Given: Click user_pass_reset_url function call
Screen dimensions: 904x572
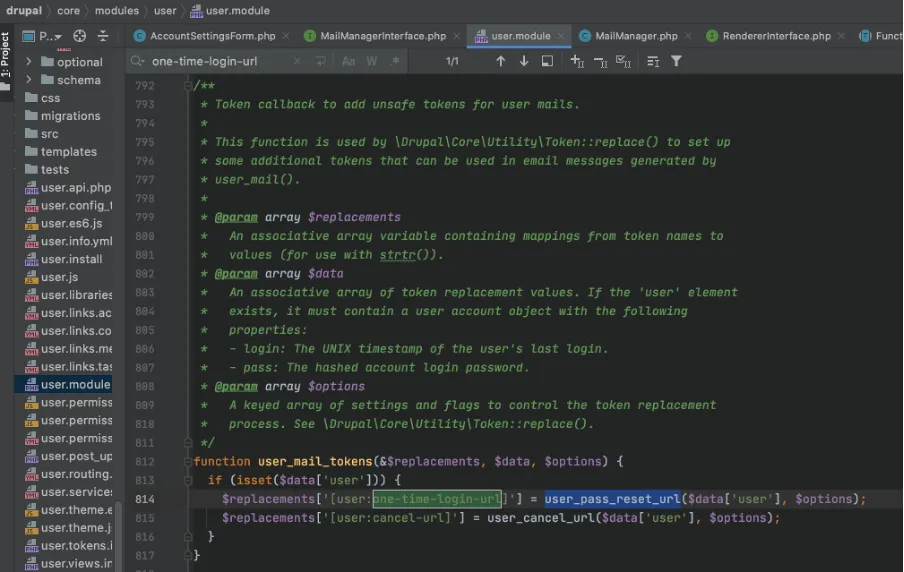Looking at the screenshot, I should point(612,499).
